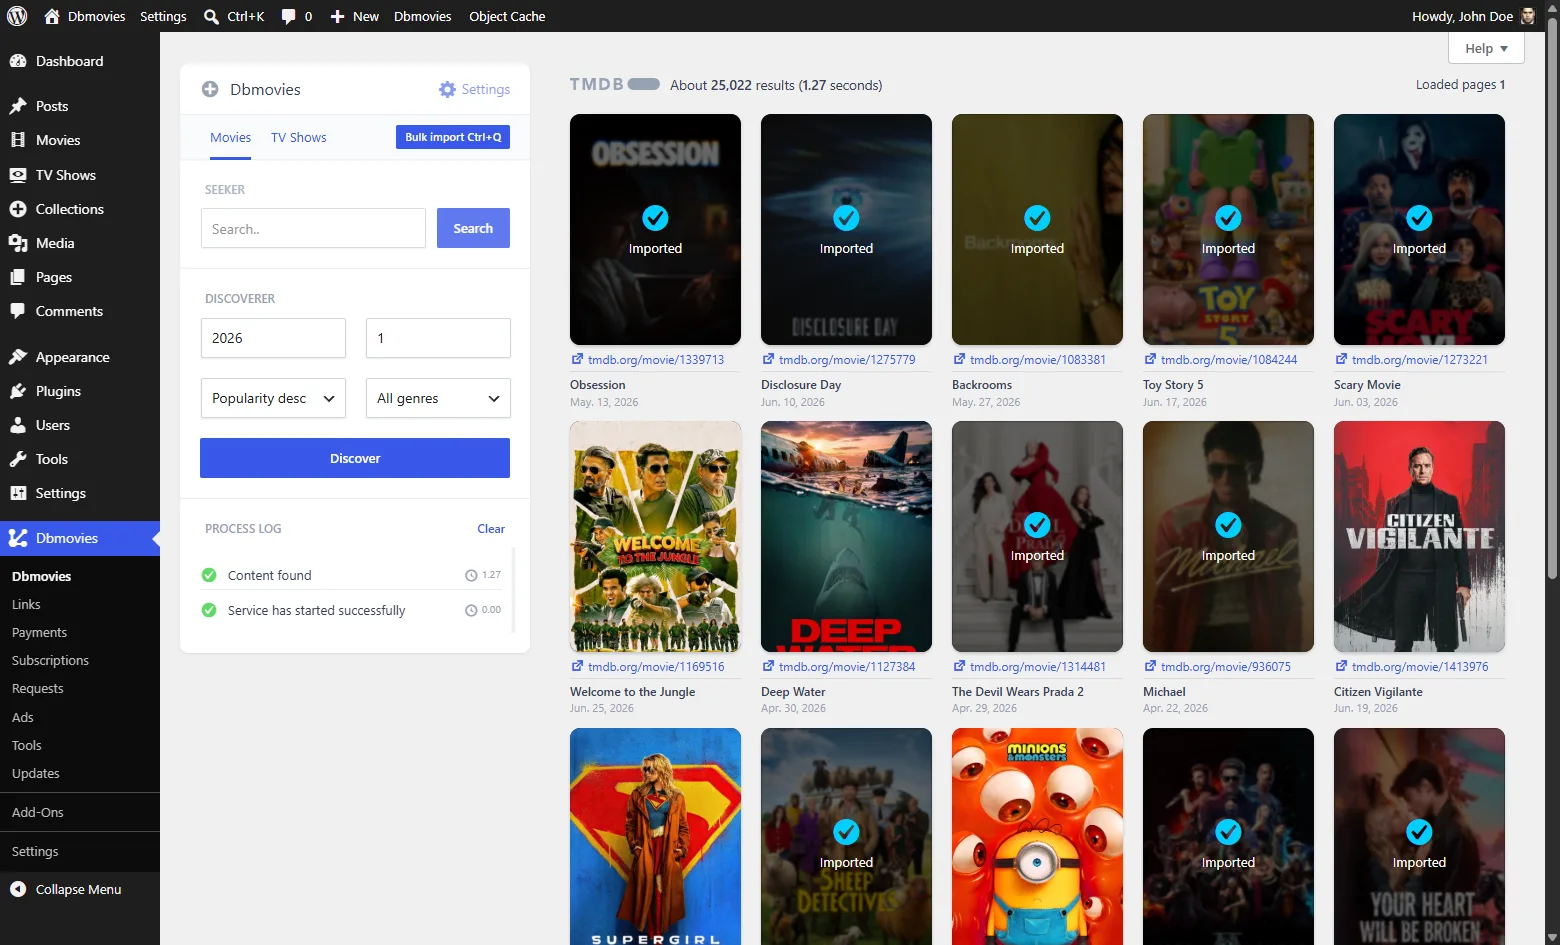Select the Supergirl poster

click(x=655, y=836)
